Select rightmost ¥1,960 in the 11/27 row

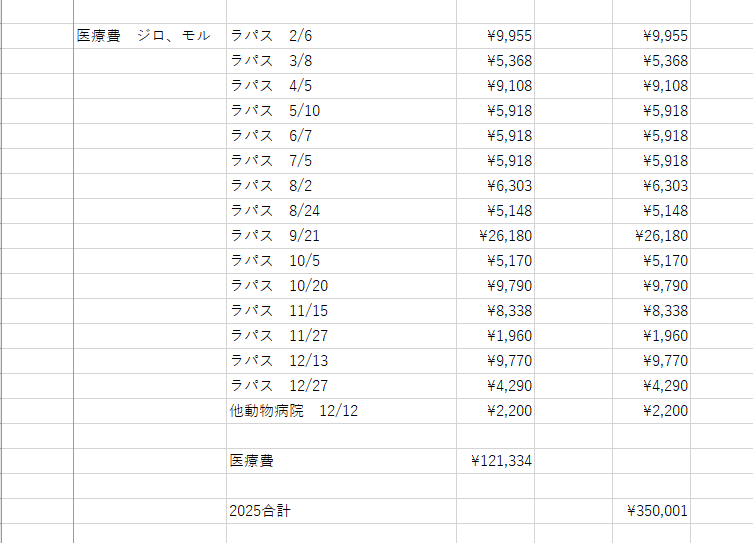[x=651, y=336]
